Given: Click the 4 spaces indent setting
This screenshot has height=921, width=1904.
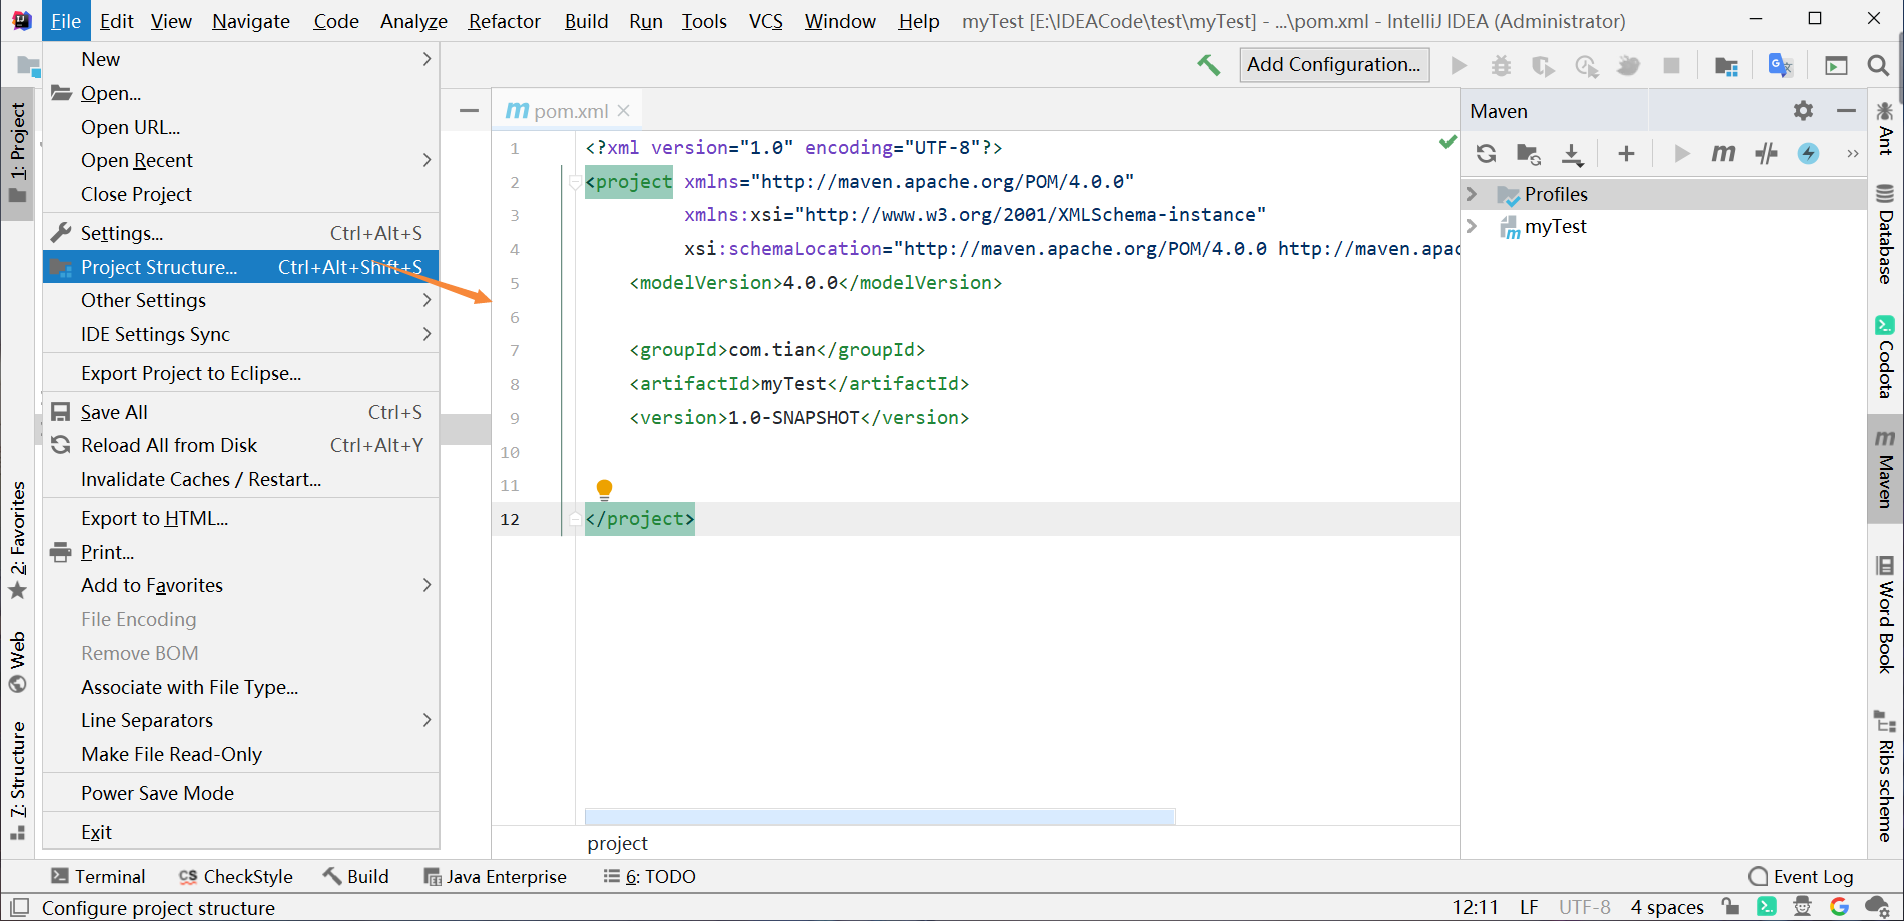Looking at the screenshot, I should click(1667, 907).
